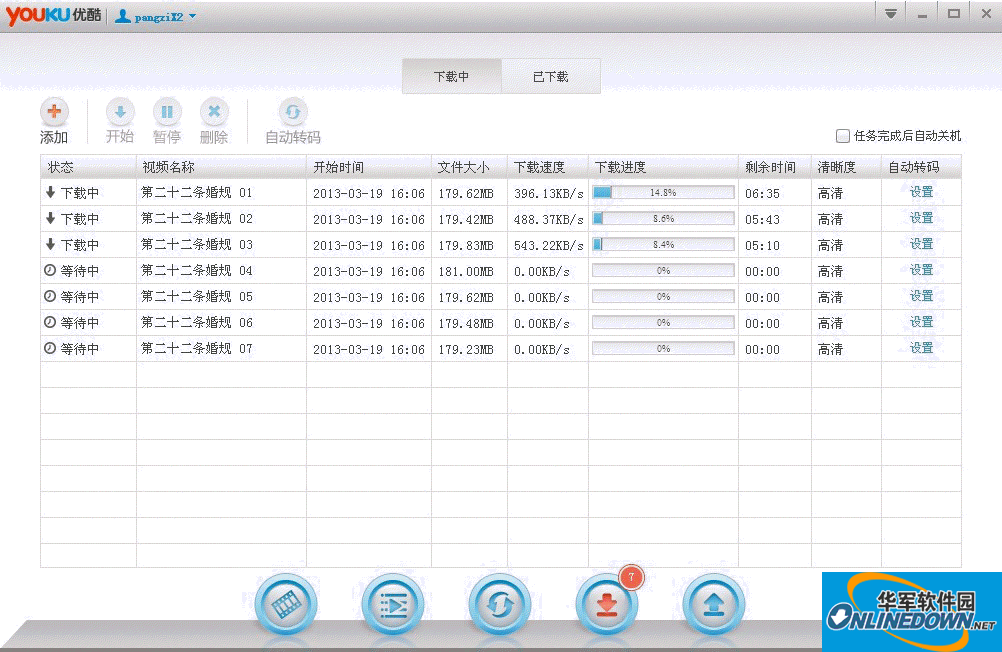Click the bottom refresh/convert round button
This screenshot has height=652, width=1002.
[x=500, y=604]
